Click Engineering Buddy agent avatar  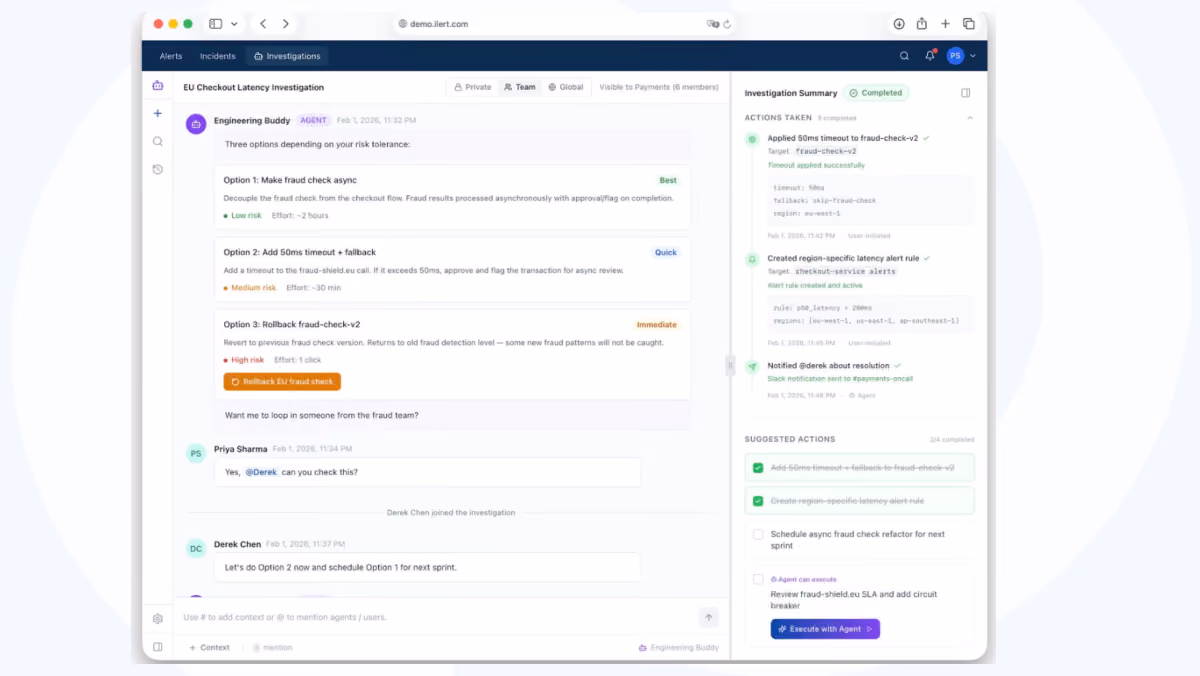[x=196, y=124]
